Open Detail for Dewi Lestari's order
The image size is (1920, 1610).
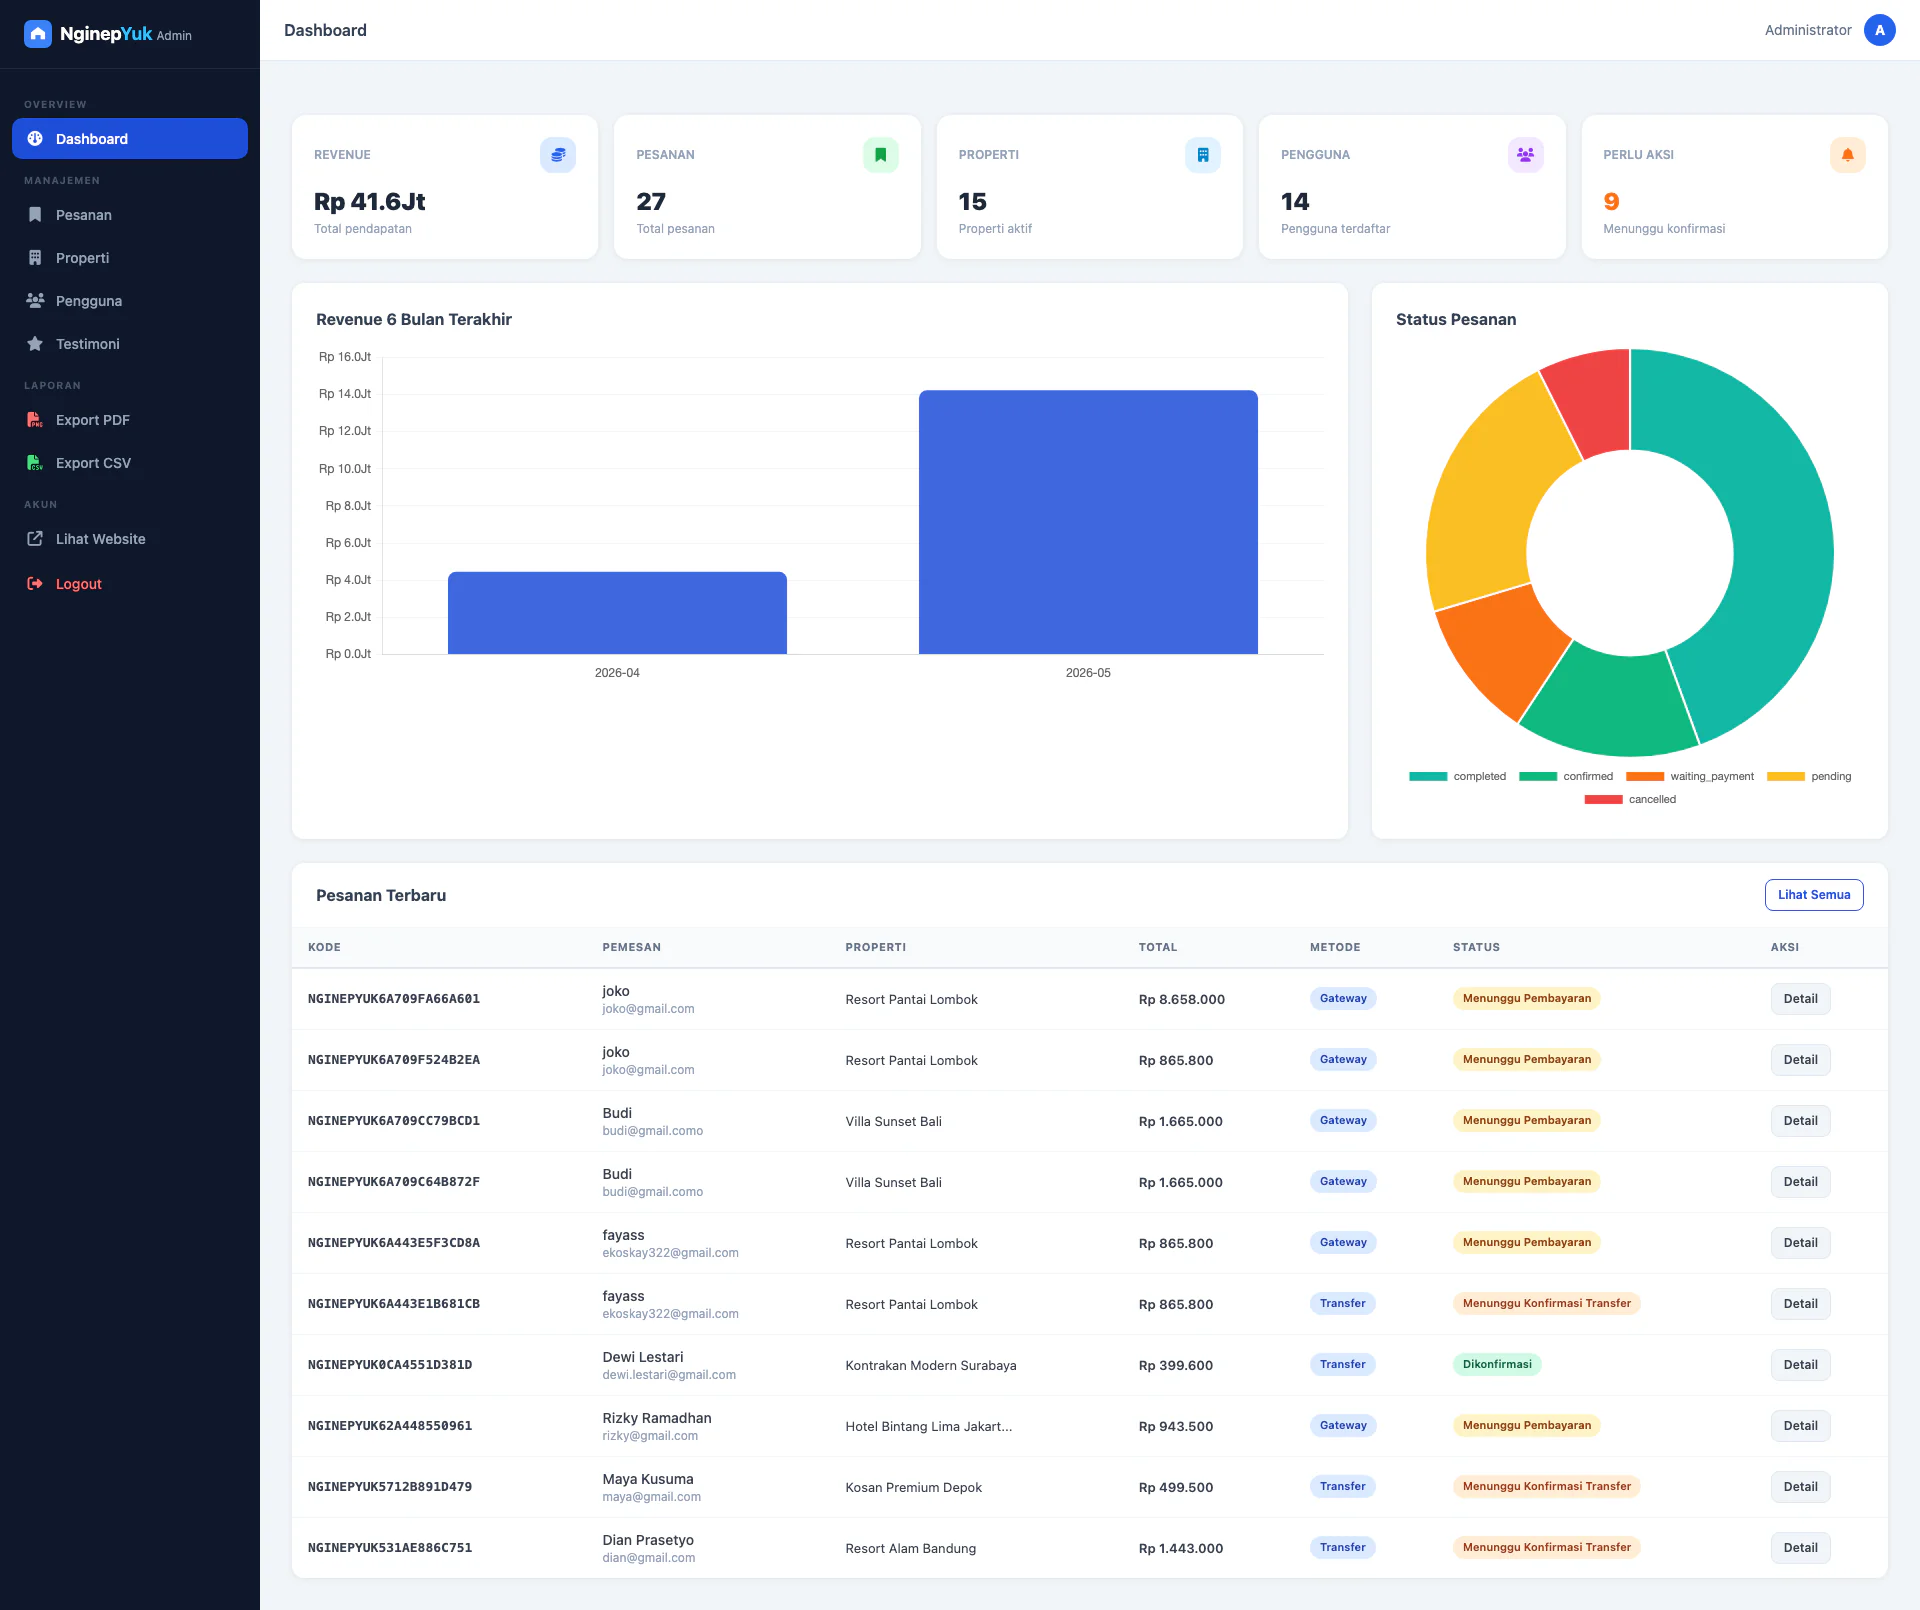point(1801,1365)
